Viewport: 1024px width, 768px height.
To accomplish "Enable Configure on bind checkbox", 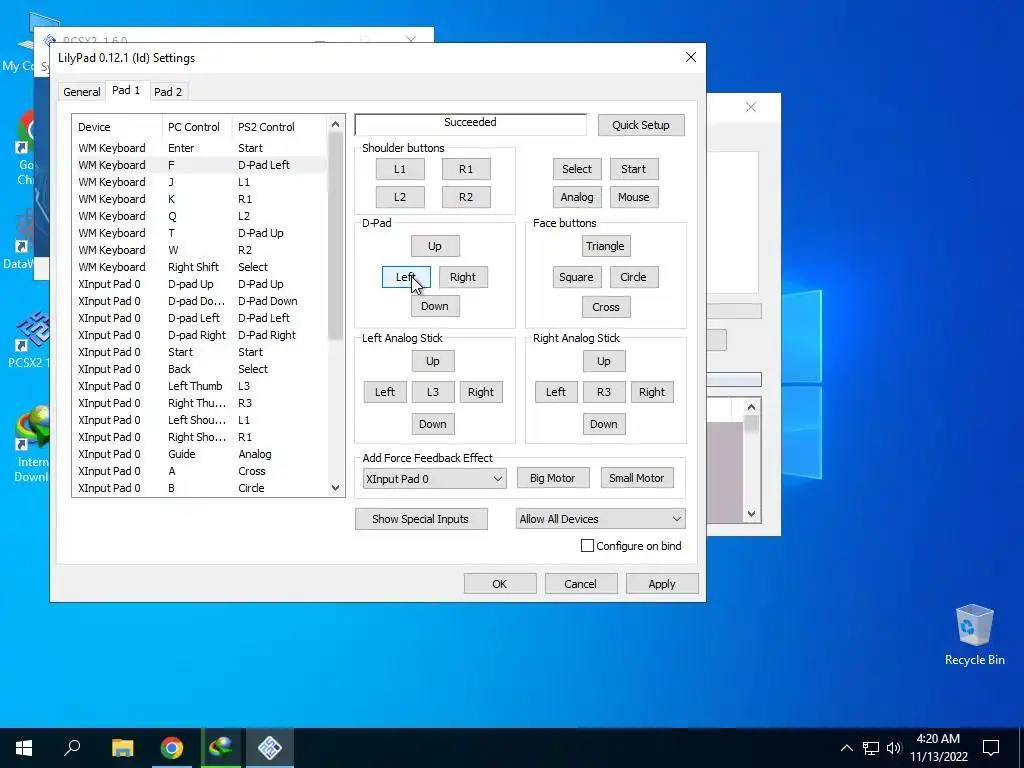I will pos(588,546).
